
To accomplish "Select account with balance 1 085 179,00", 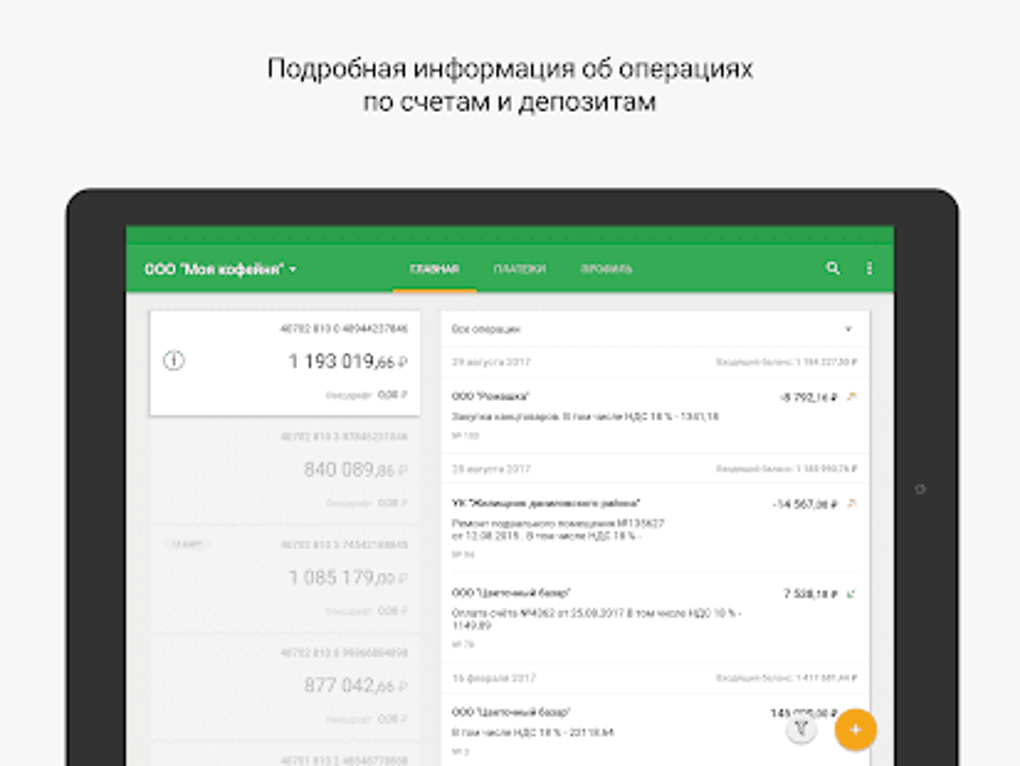I will tap(285, 578).
